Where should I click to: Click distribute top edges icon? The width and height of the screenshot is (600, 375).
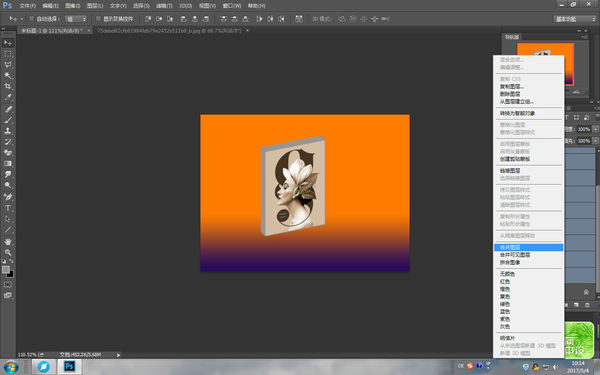(x=224, y=19)
